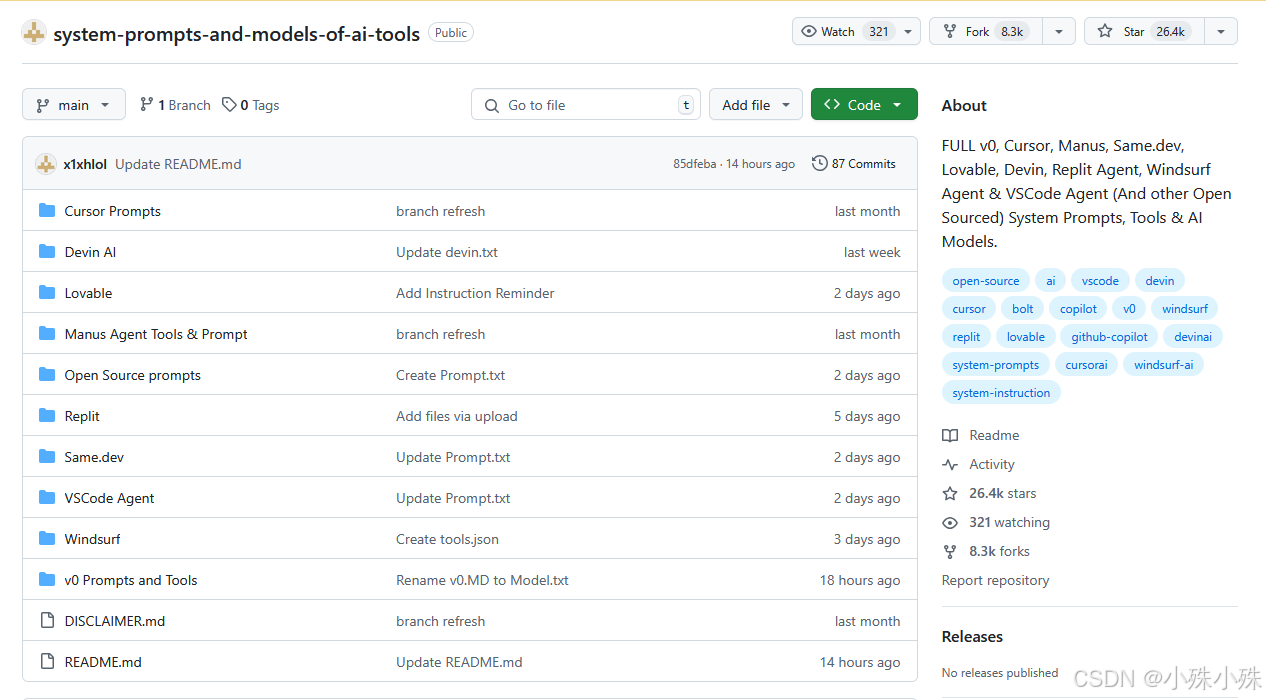Click the Go to file search field
The width and height of the screenshot is (1266, 700).
click(x=586, y=104)
